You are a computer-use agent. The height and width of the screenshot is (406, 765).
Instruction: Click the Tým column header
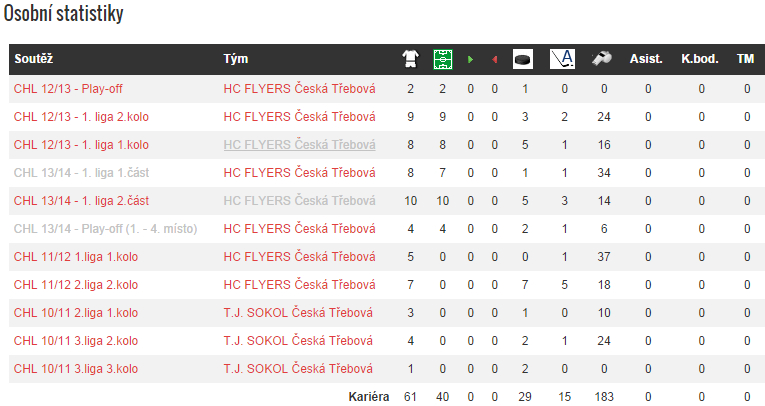235,60
